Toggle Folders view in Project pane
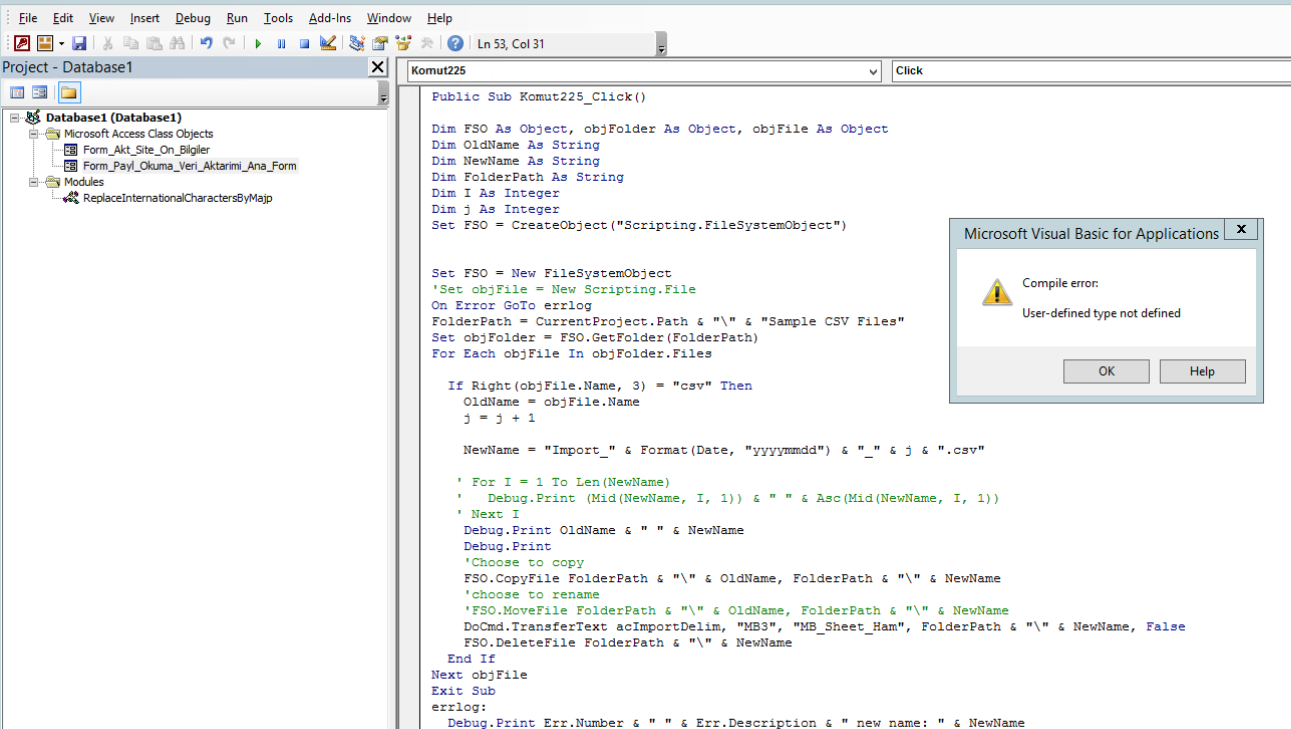1291x729 pixels. [68, 93]
